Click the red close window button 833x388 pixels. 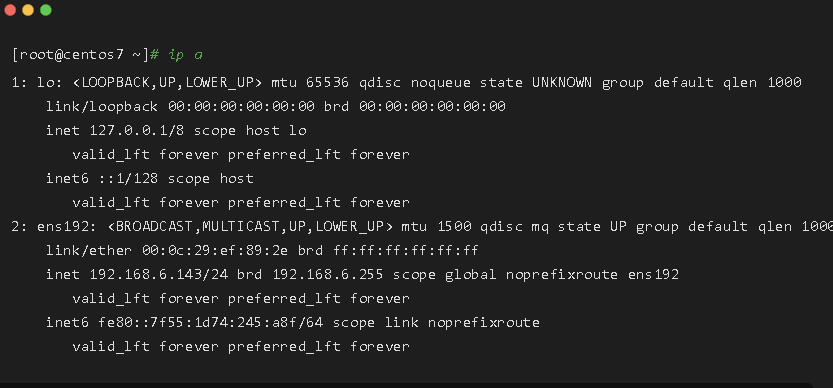(10, 10)
